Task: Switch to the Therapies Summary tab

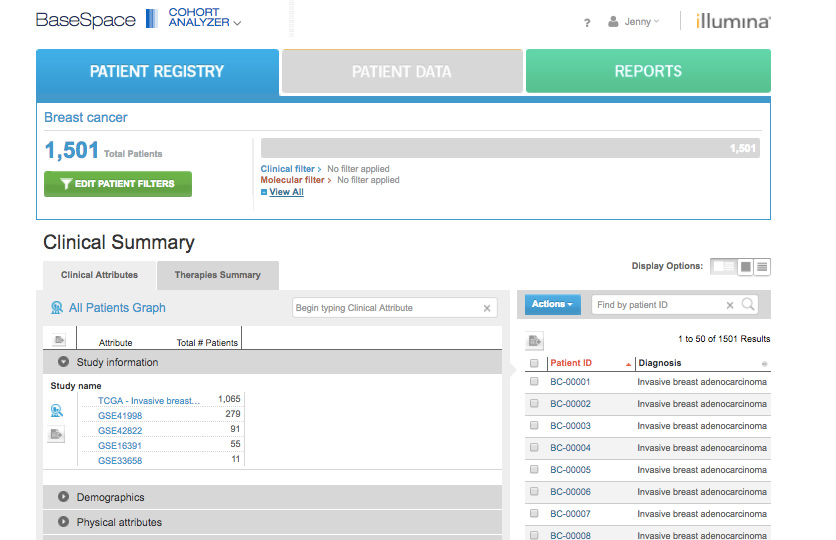Action: pyautogui.click(x=217, y=275)
